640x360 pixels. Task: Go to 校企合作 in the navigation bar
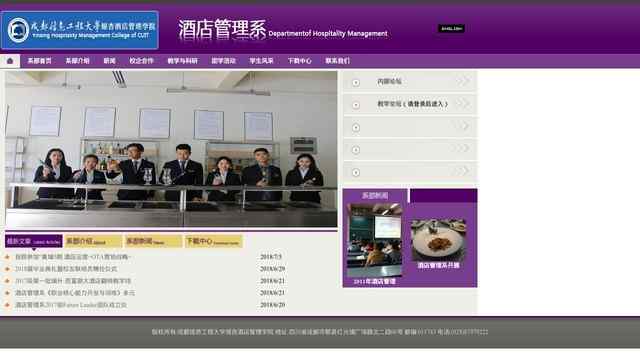[141, 61]
